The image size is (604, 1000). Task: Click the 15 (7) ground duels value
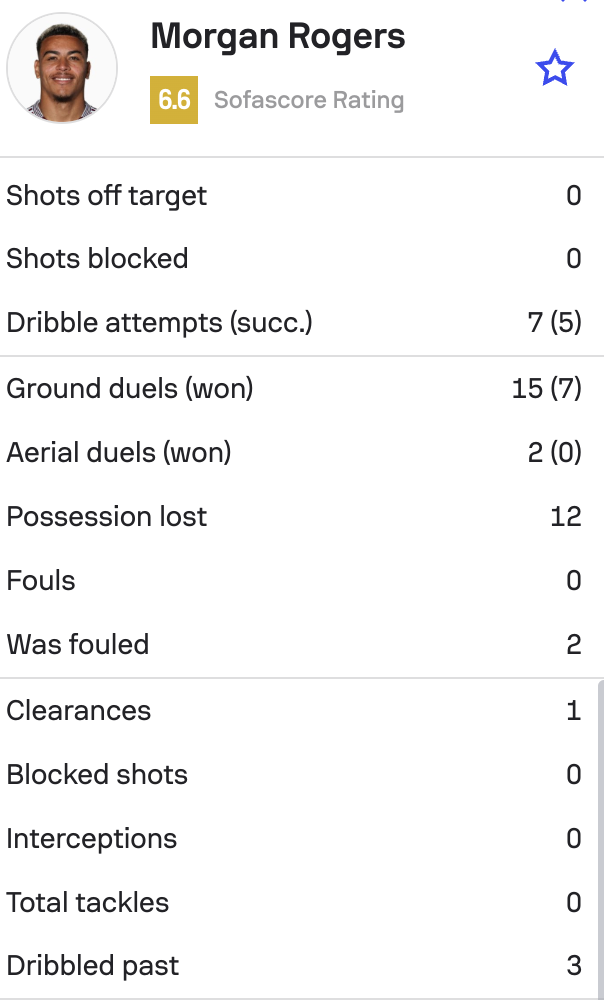(547, 389)
